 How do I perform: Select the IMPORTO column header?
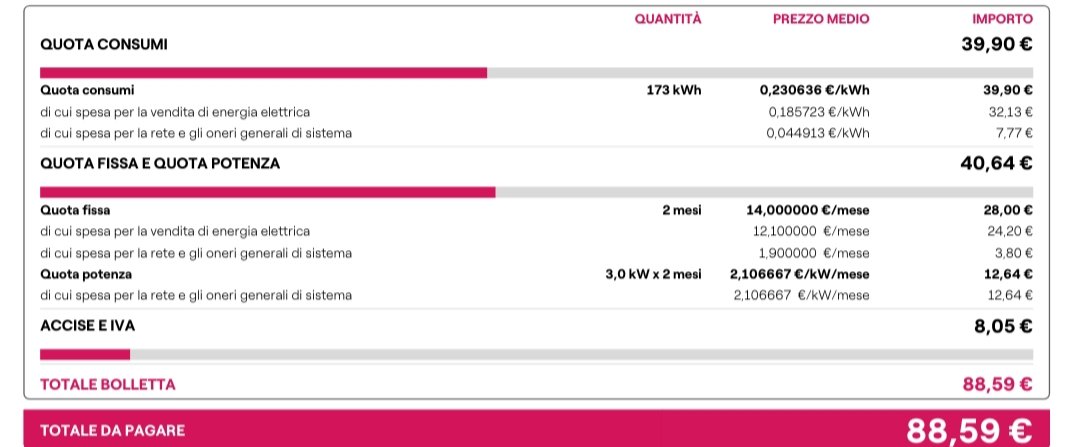click(1002, 19)
